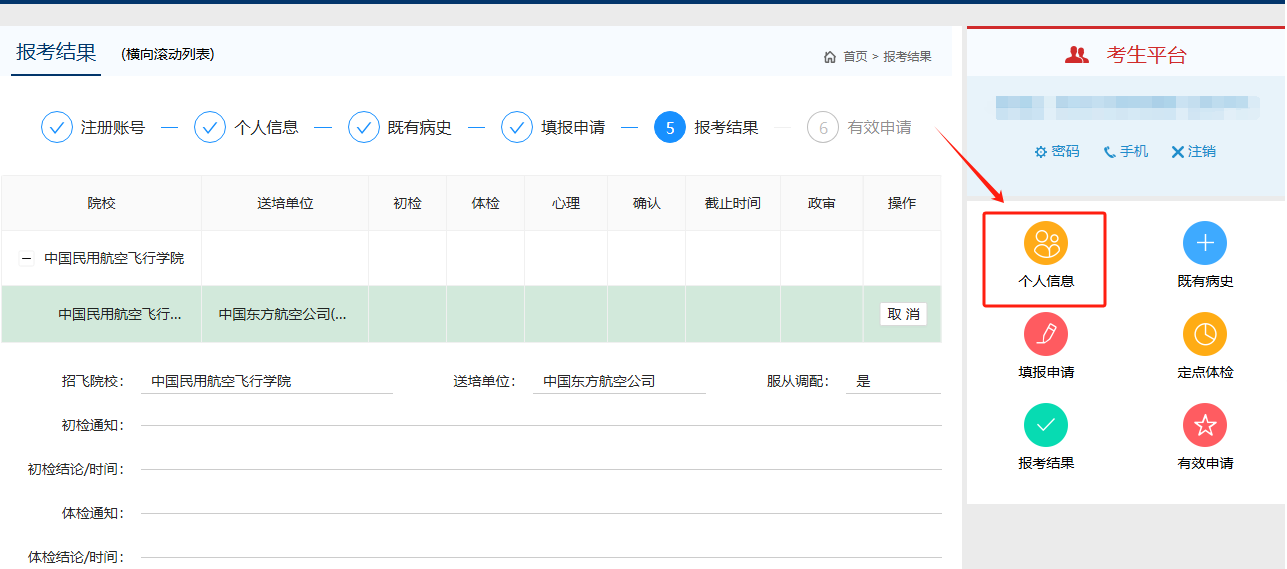Click the 有效申请 red star icon

click(1204, 425)
